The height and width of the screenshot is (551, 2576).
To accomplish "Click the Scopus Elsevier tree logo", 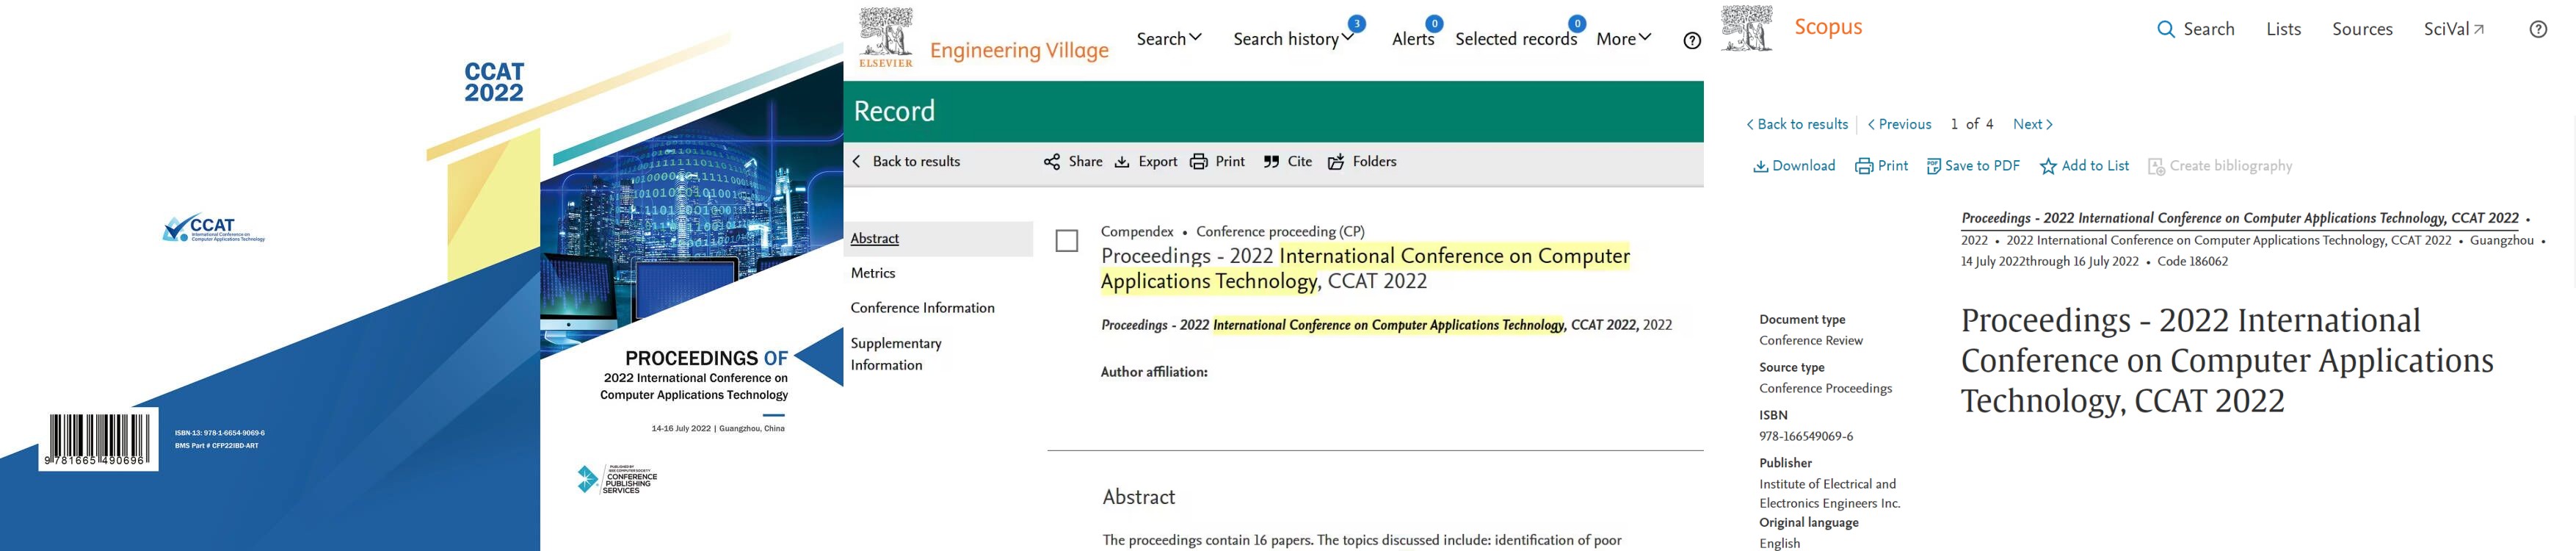I will 1747,28.
